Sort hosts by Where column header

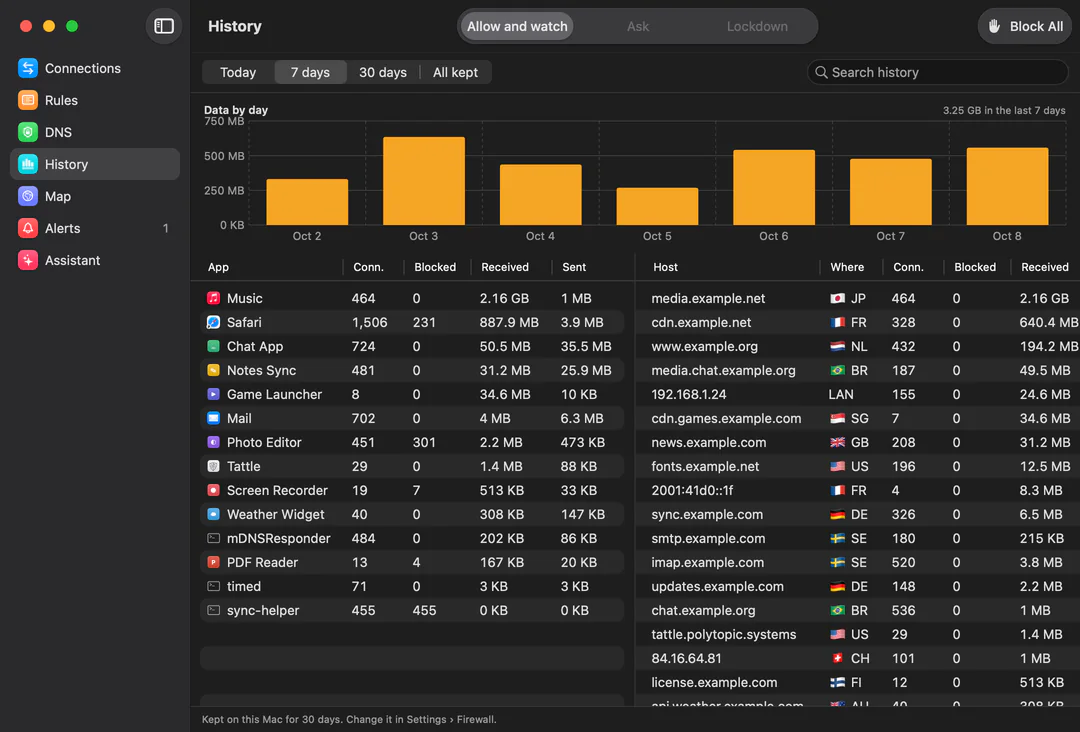847,267
